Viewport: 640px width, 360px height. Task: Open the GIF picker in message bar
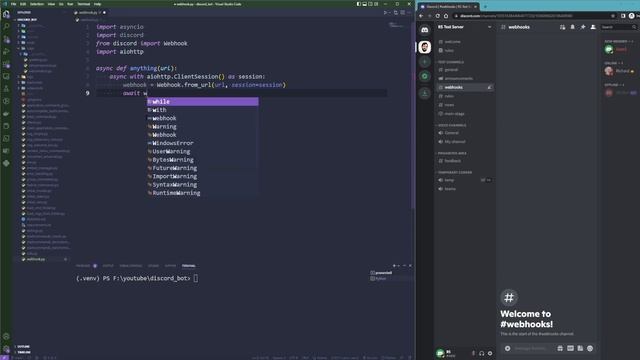[x=570, y=348]
